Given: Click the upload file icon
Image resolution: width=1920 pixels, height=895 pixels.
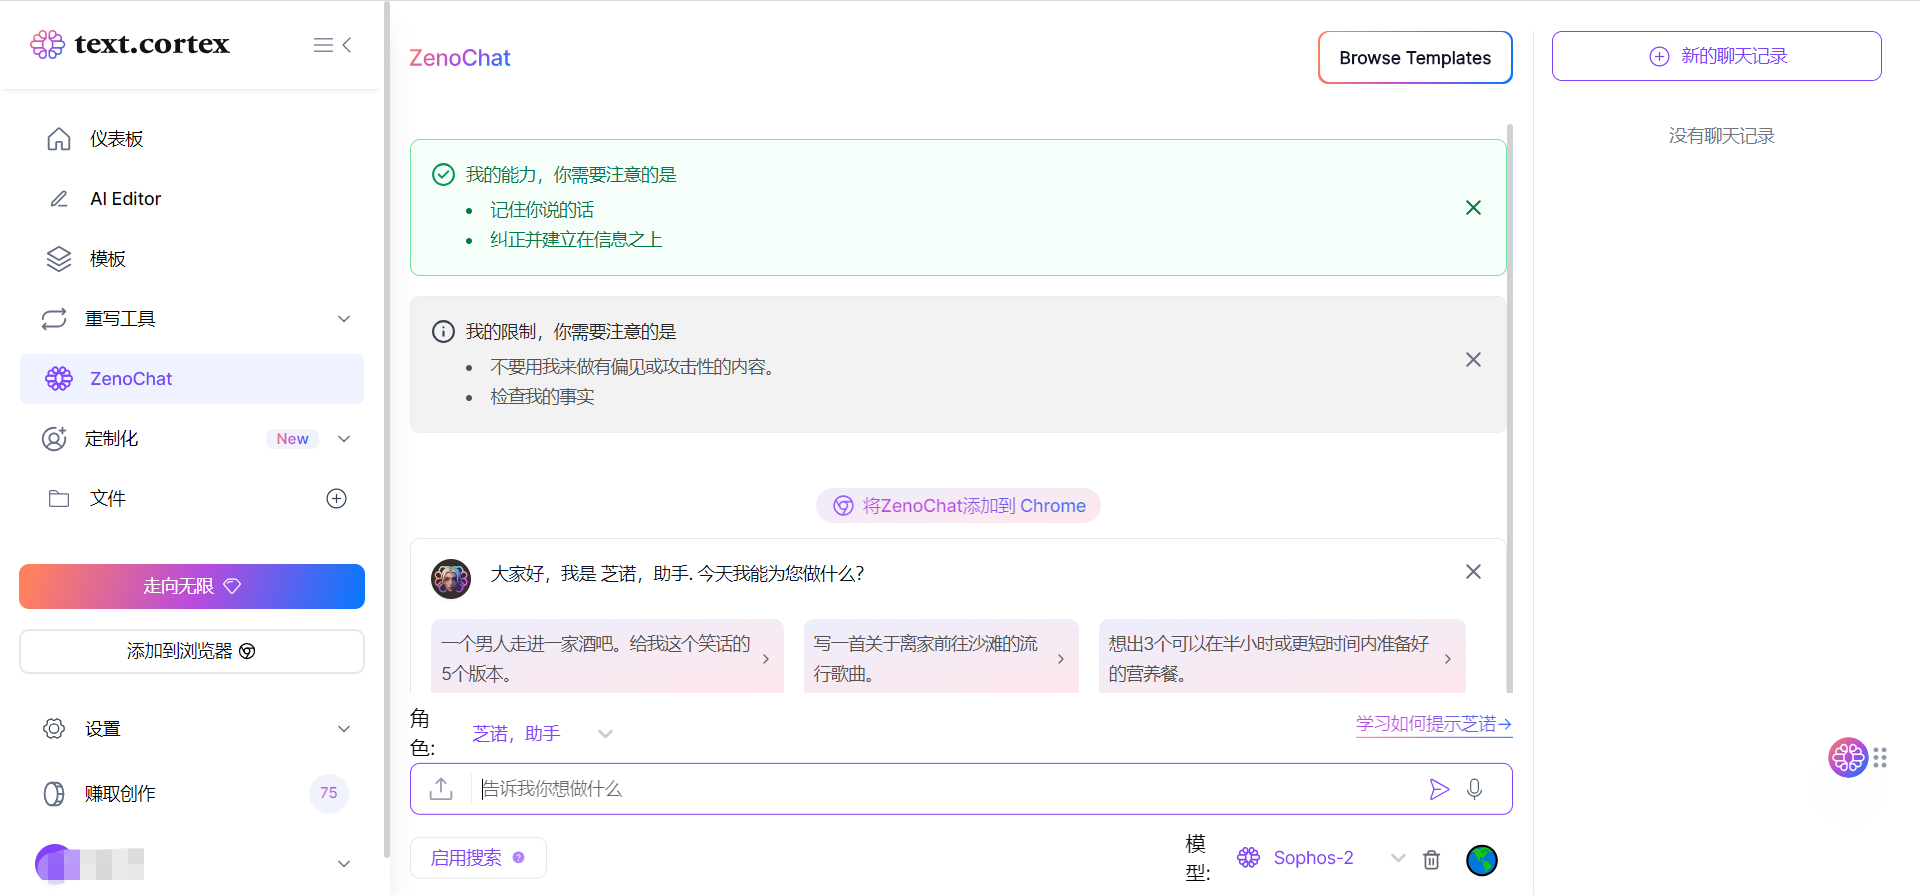Looking at the screenshot, I should [441, 789].
